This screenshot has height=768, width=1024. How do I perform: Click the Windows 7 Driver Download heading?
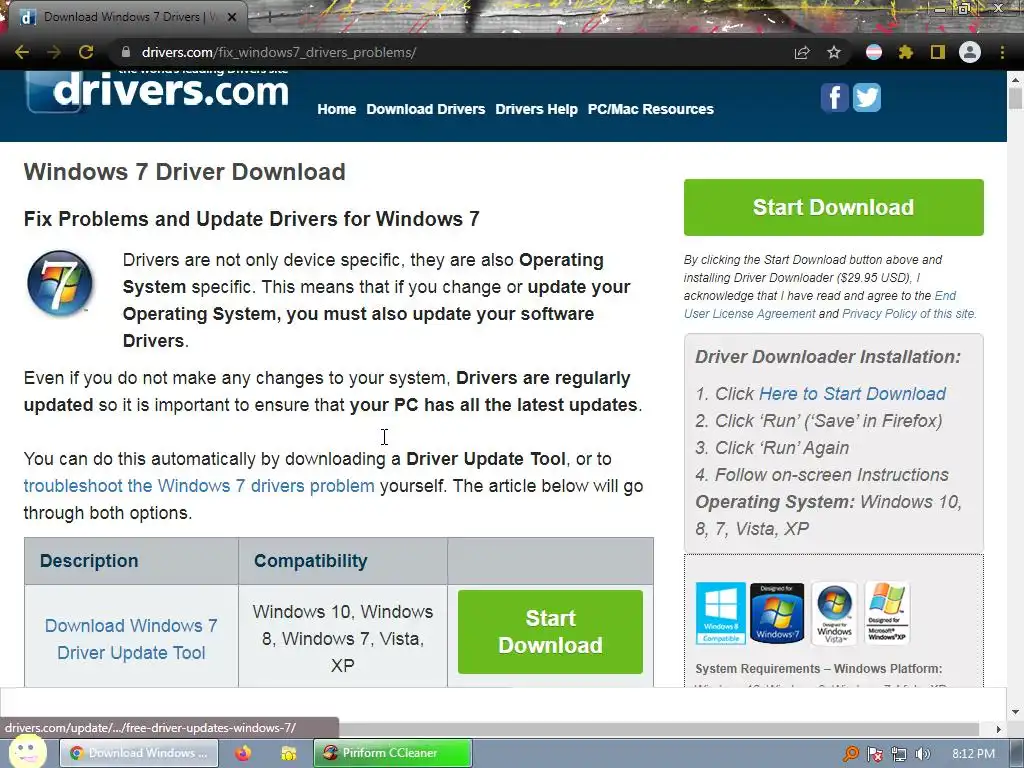click(184, 172)
